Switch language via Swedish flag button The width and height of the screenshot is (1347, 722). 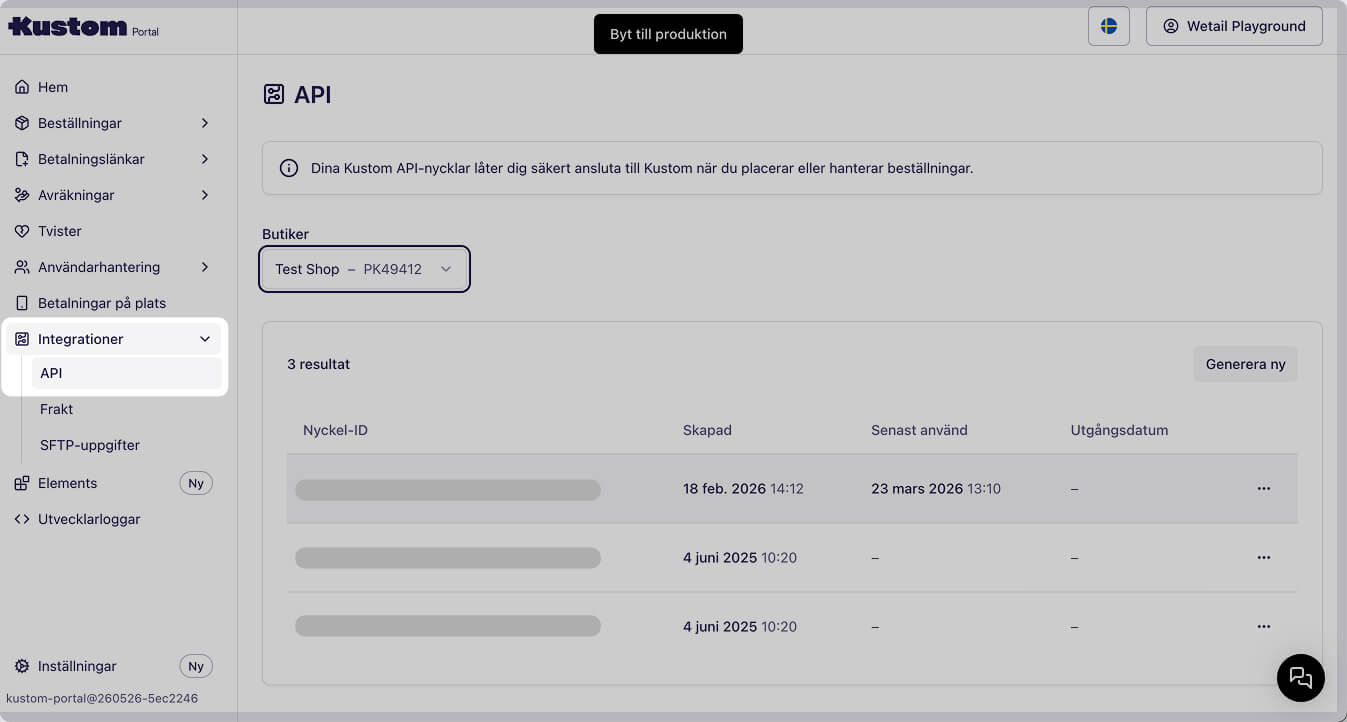coord(1109,26)
